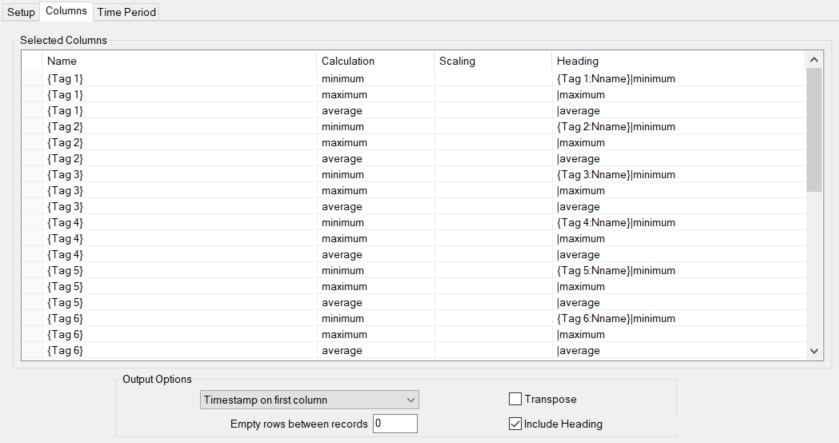Click the |maximum heading cell in the {Tag 1} row
Viewport: 839px width, 443px height.
(678, 95)
